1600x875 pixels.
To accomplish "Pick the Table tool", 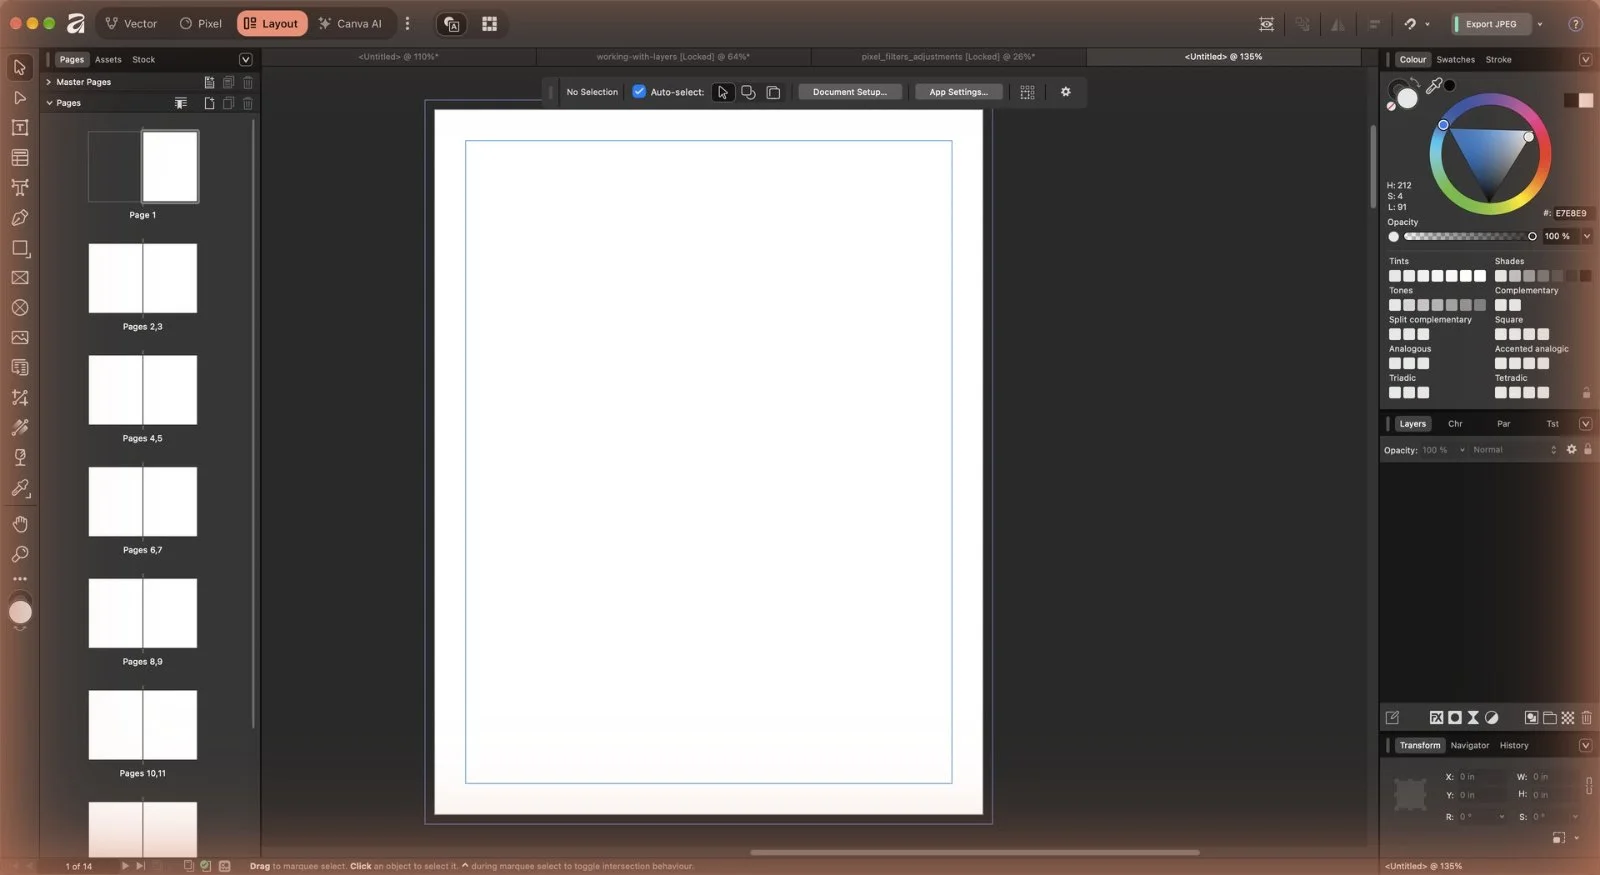I will coord(20,157).
